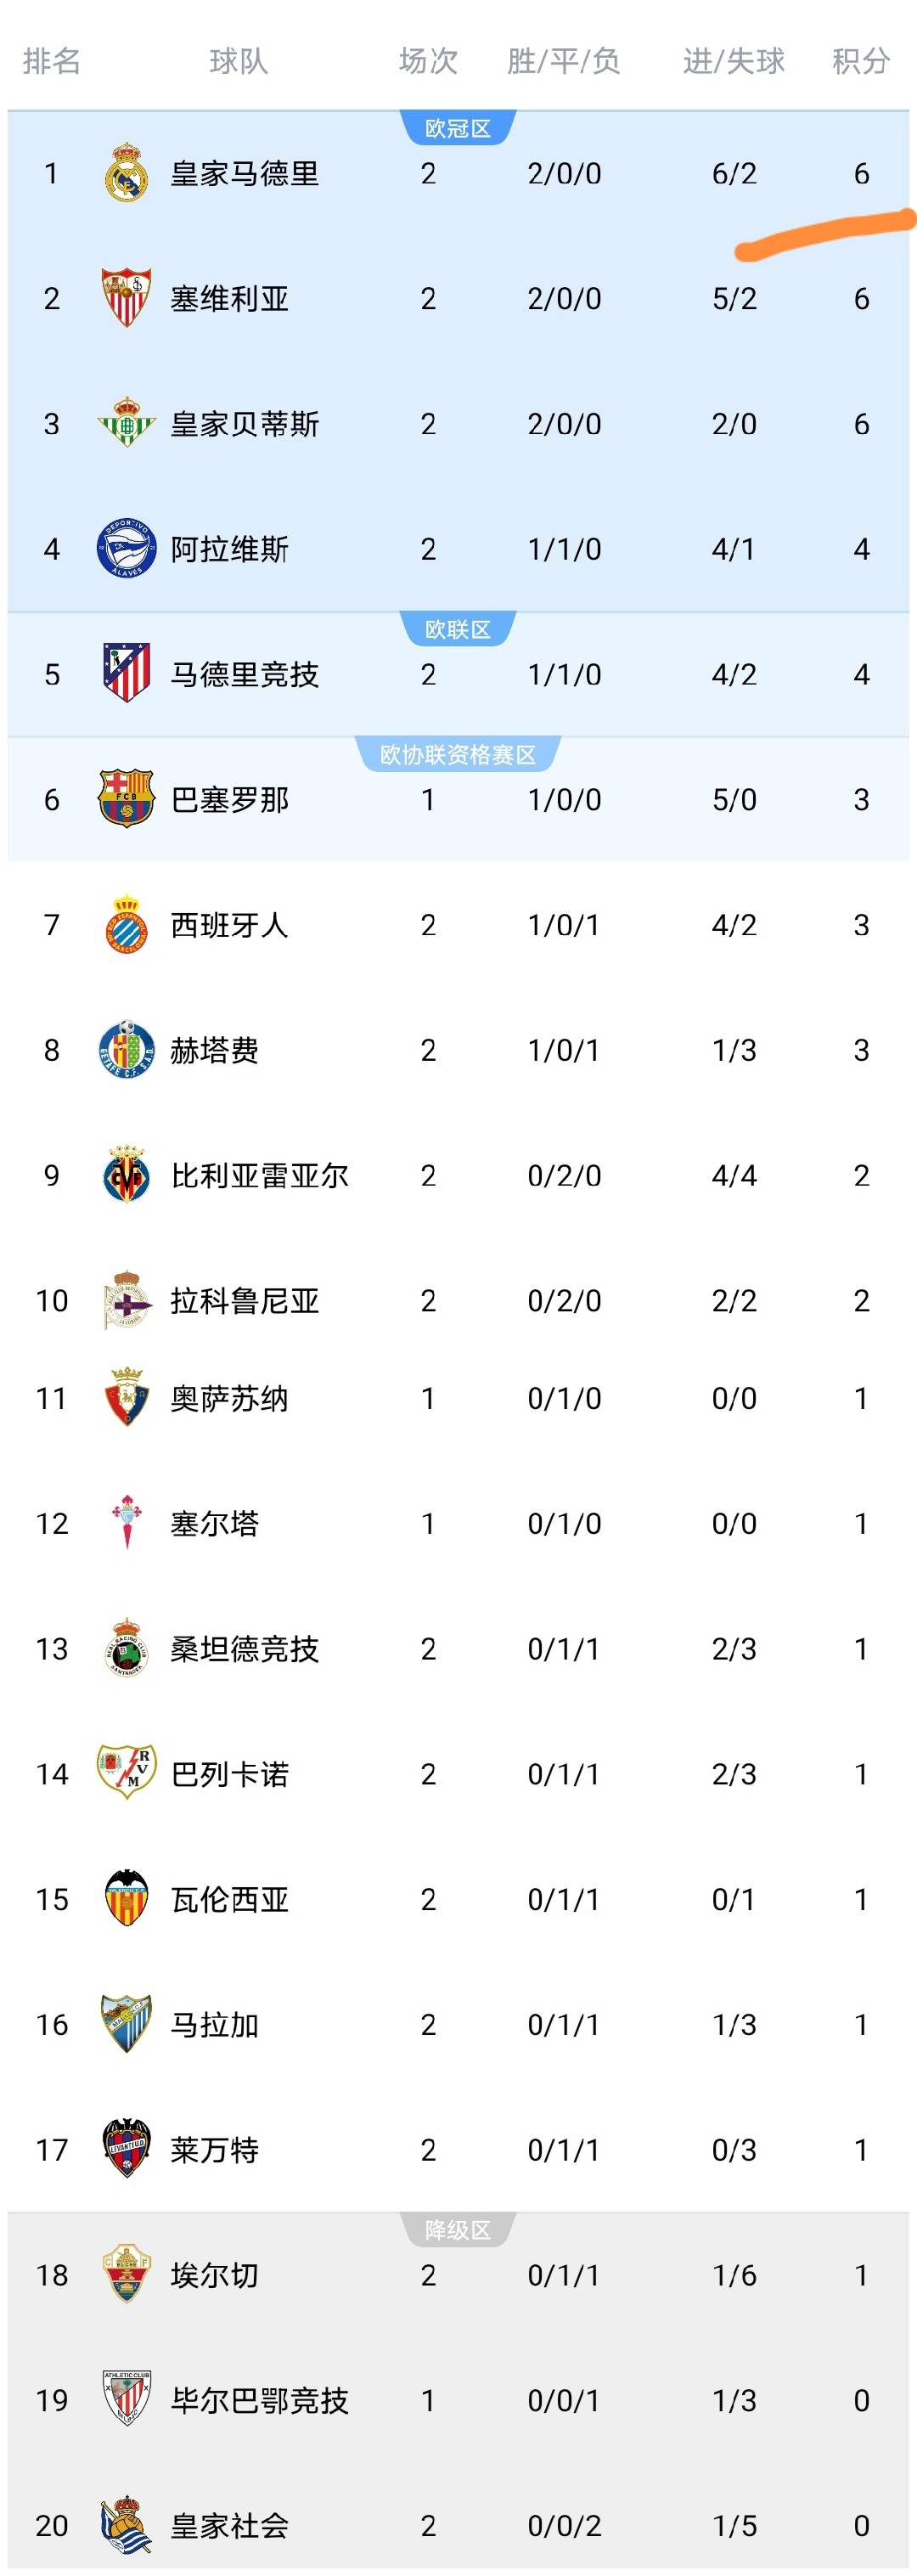Sort by the 积分 column header
The height and width of the screenshot is (2576, 917).
[x=861, y=61]
